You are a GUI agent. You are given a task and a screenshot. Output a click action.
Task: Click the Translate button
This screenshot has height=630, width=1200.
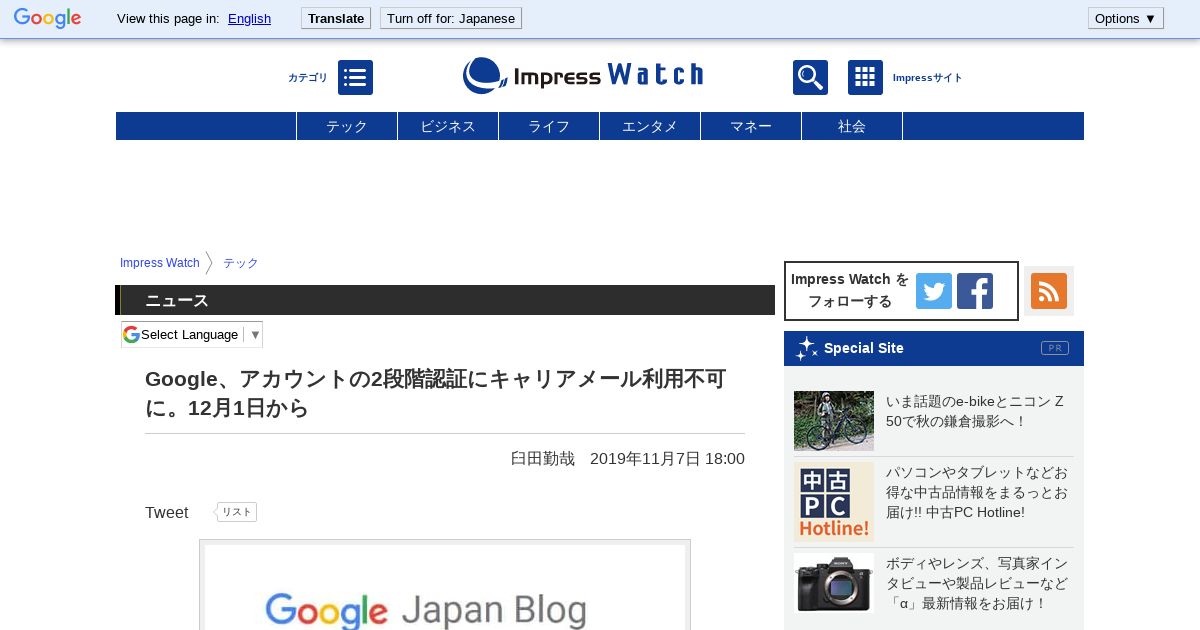(336, 18)
